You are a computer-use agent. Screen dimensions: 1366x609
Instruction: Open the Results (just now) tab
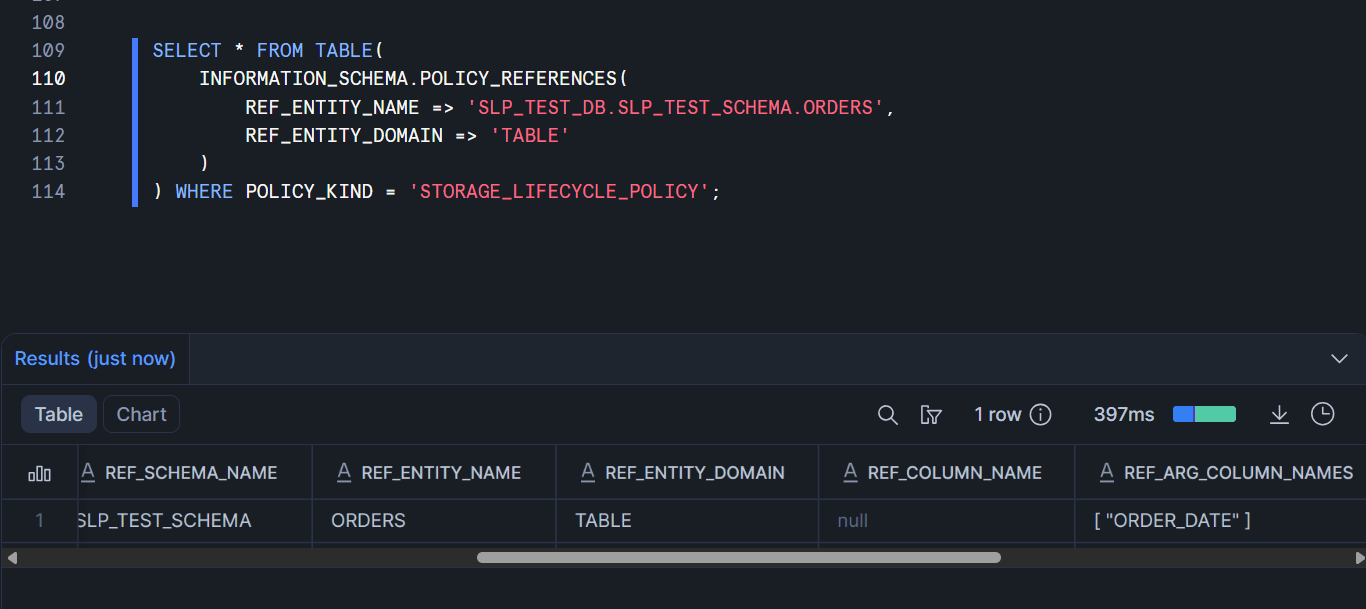tap(95, 359)
